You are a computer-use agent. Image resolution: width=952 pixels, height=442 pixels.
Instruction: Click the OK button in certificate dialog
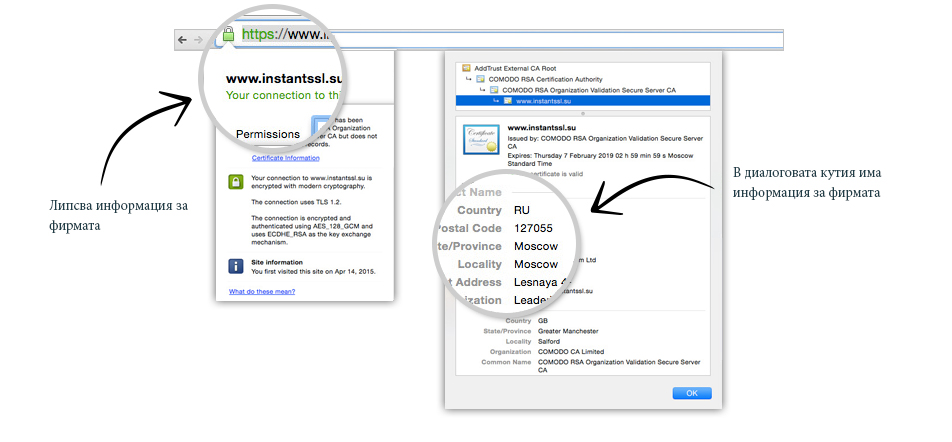click(x=692, y=393)
